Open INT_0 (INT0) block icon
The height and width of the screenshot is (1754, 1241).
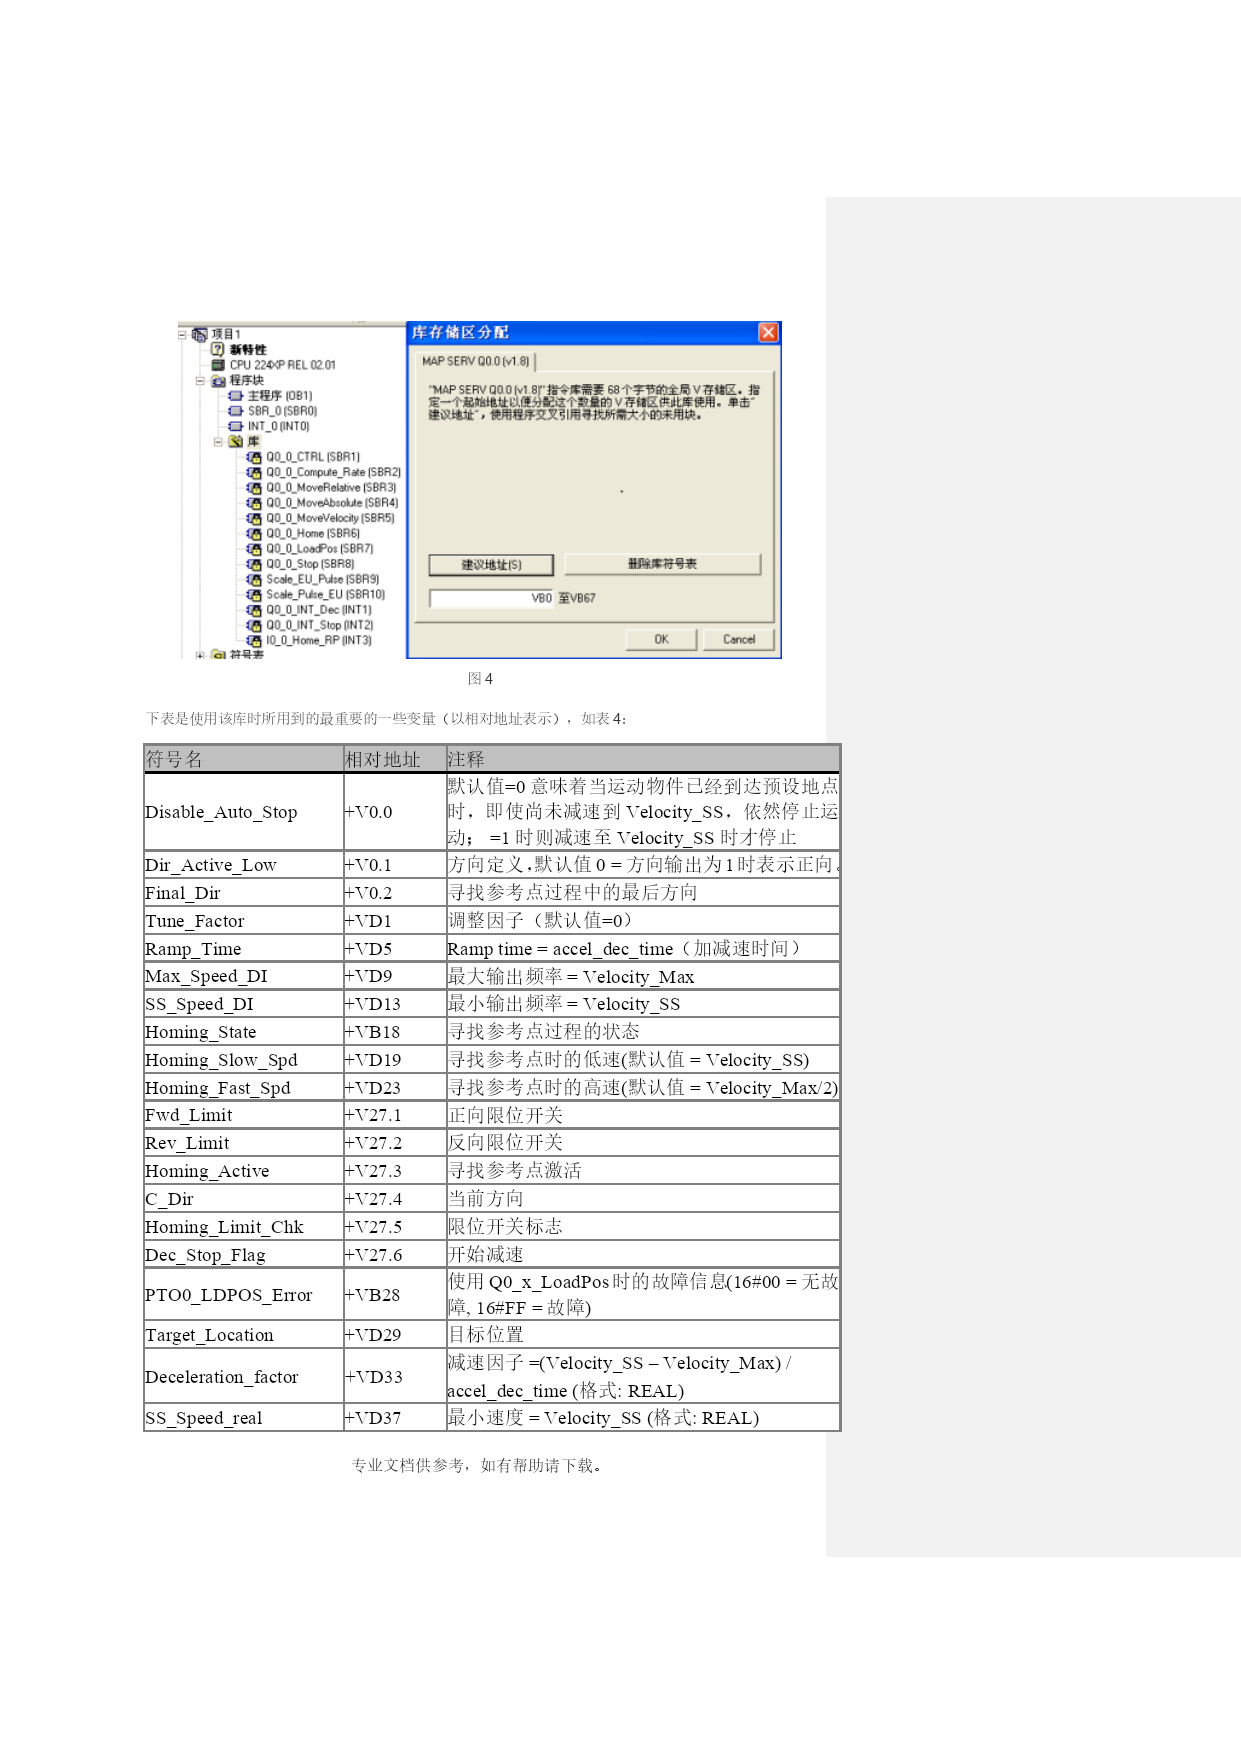point(236,426)
